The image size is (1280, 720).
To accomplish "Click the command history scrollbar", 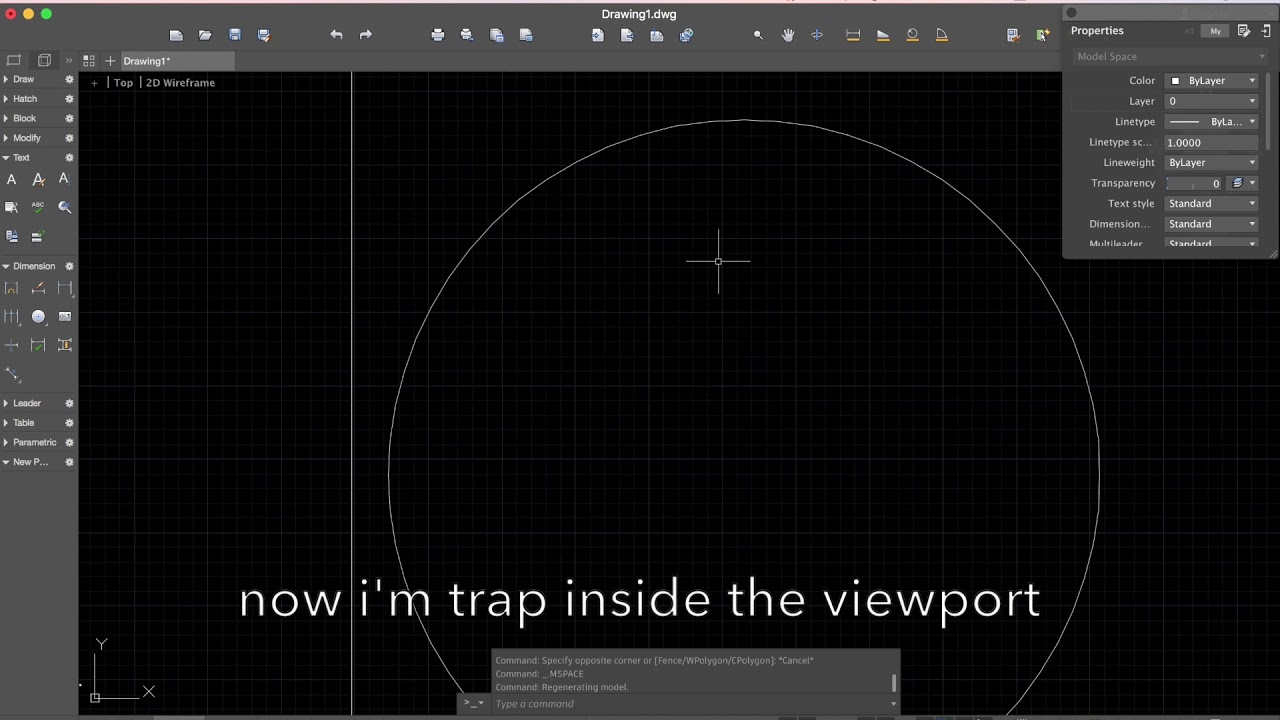I will (x=894, y=682).
